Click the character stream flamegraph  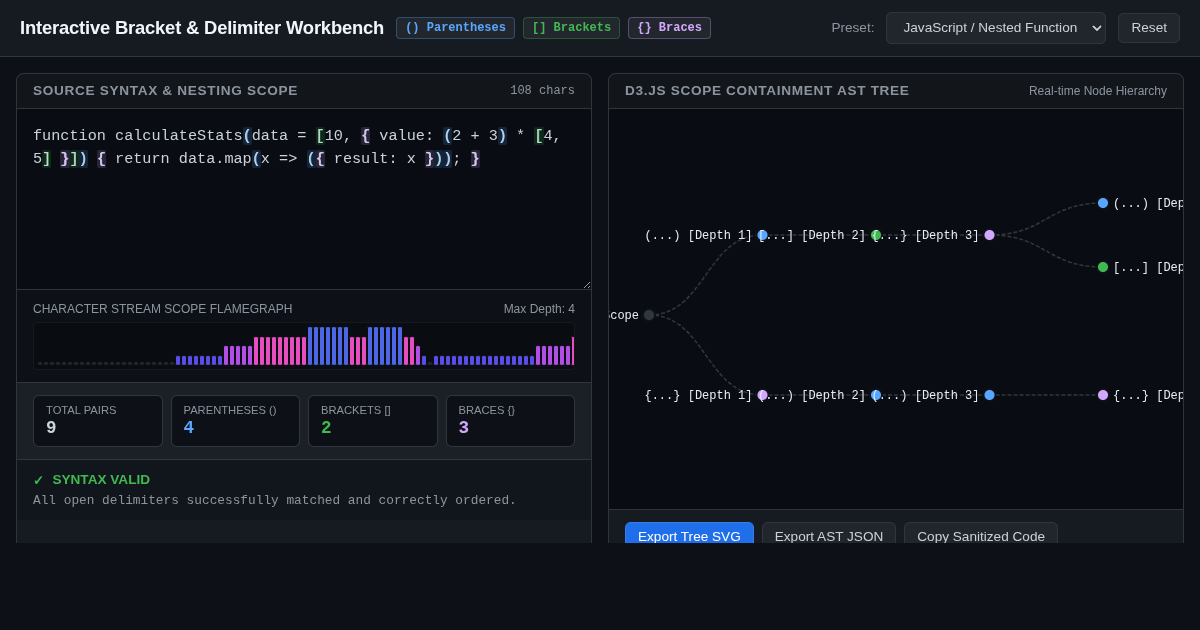[304, 345]
